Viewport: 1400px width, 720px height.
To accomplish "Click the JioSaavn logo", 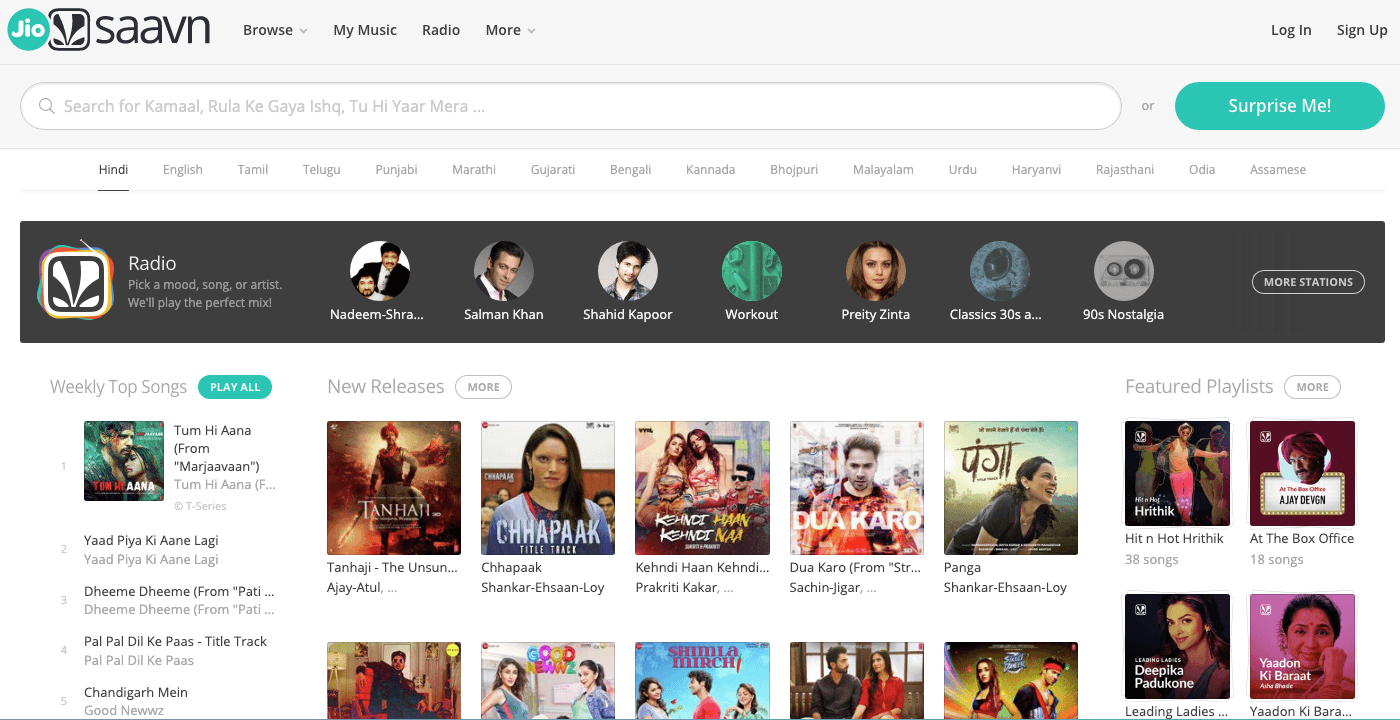I will (109, 30).
